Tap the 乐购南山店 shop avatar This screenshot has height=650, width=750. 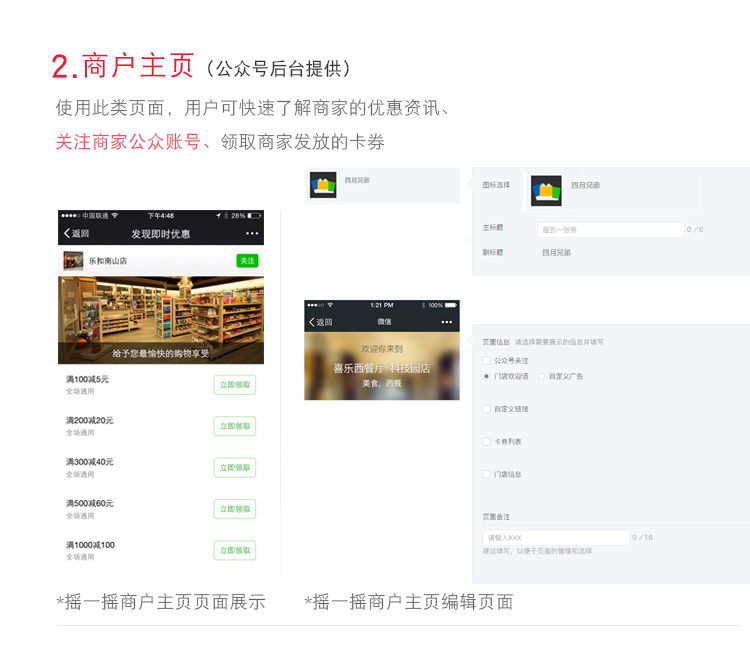[x=73, y=261]
